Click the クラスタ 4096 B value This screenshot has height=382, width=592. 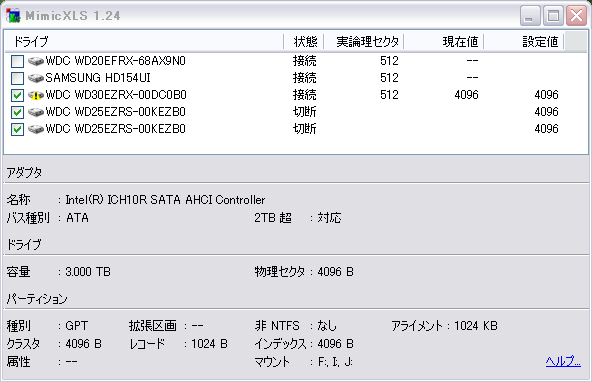pyautogui.click(x=83, y=344)
